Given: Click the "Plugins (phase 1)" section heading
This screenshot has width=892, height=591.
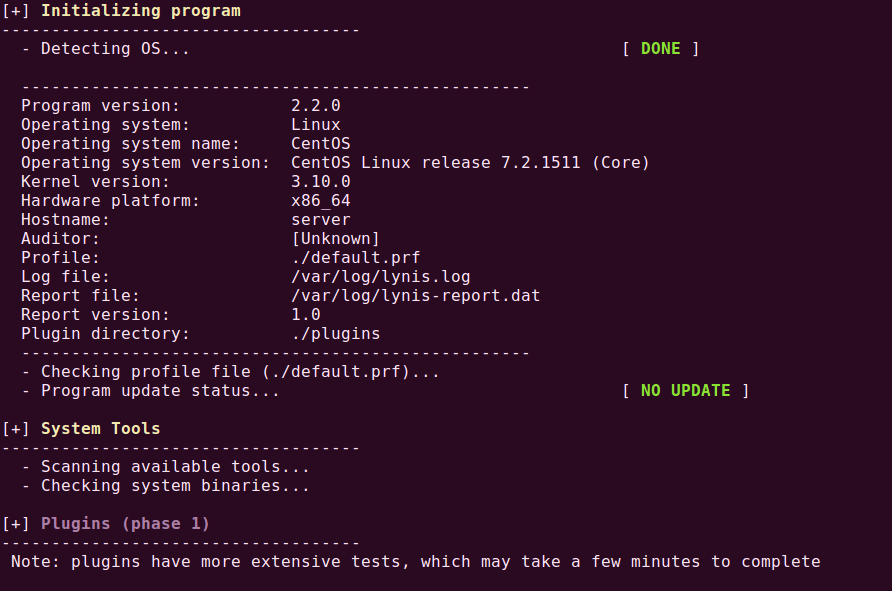Looking at the screenshot, I should [125, 524].
